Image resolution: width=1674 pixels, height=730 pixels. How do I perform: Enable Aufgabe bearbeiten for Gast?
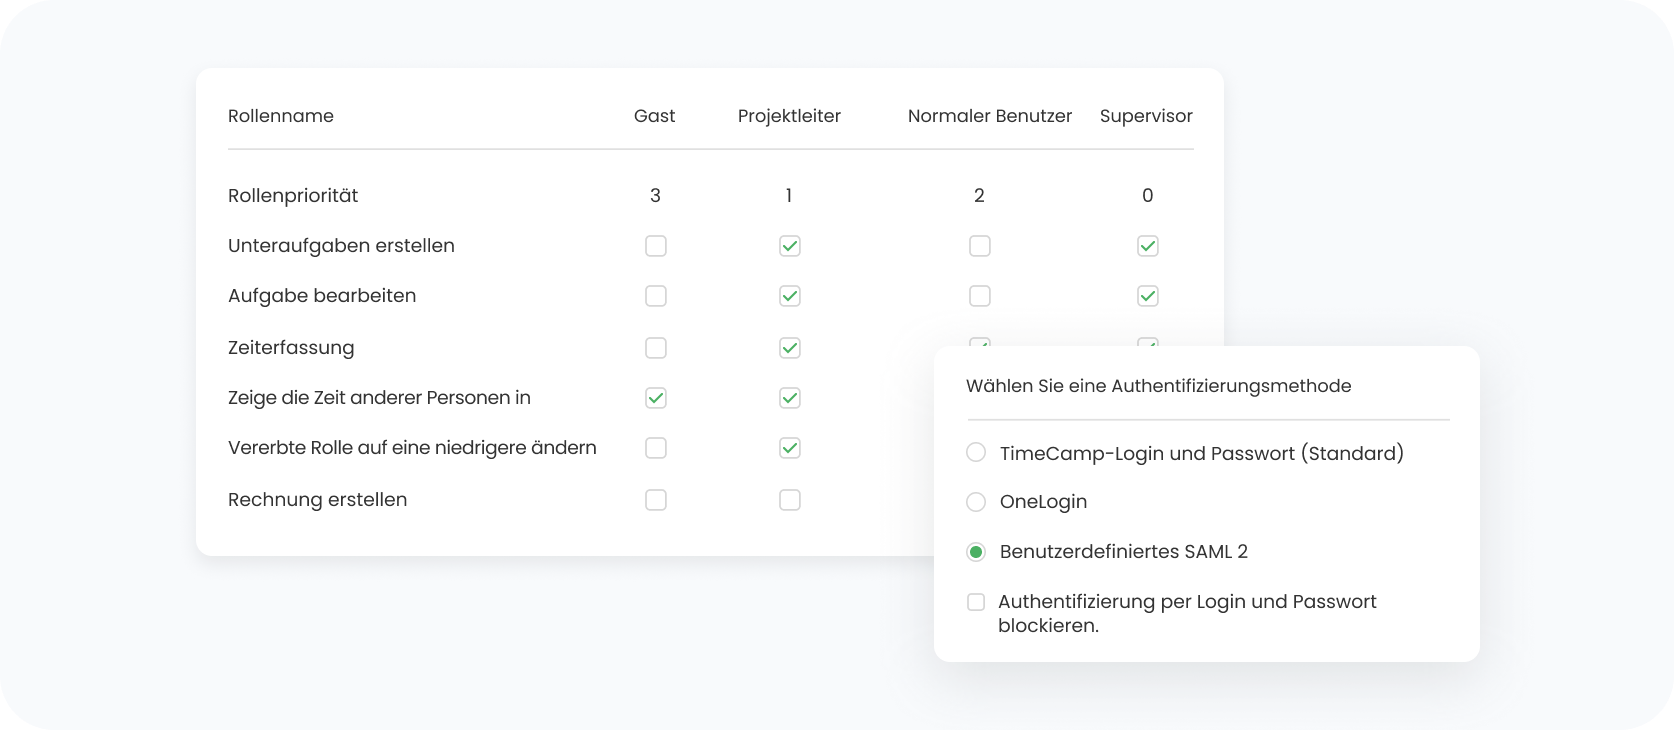(x=655, y=296)
